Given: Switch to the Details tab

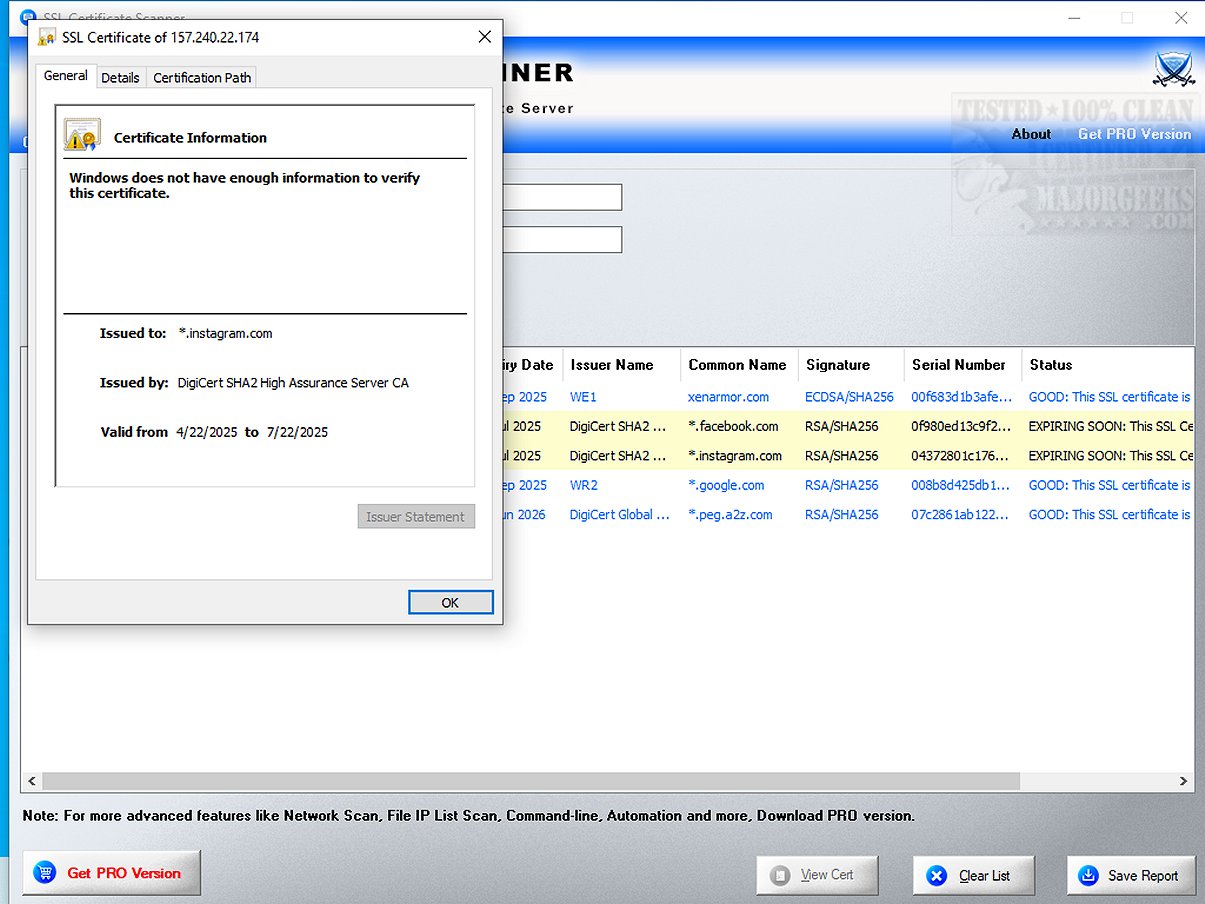Looking at the screenshot, I should tap(120, 77).
